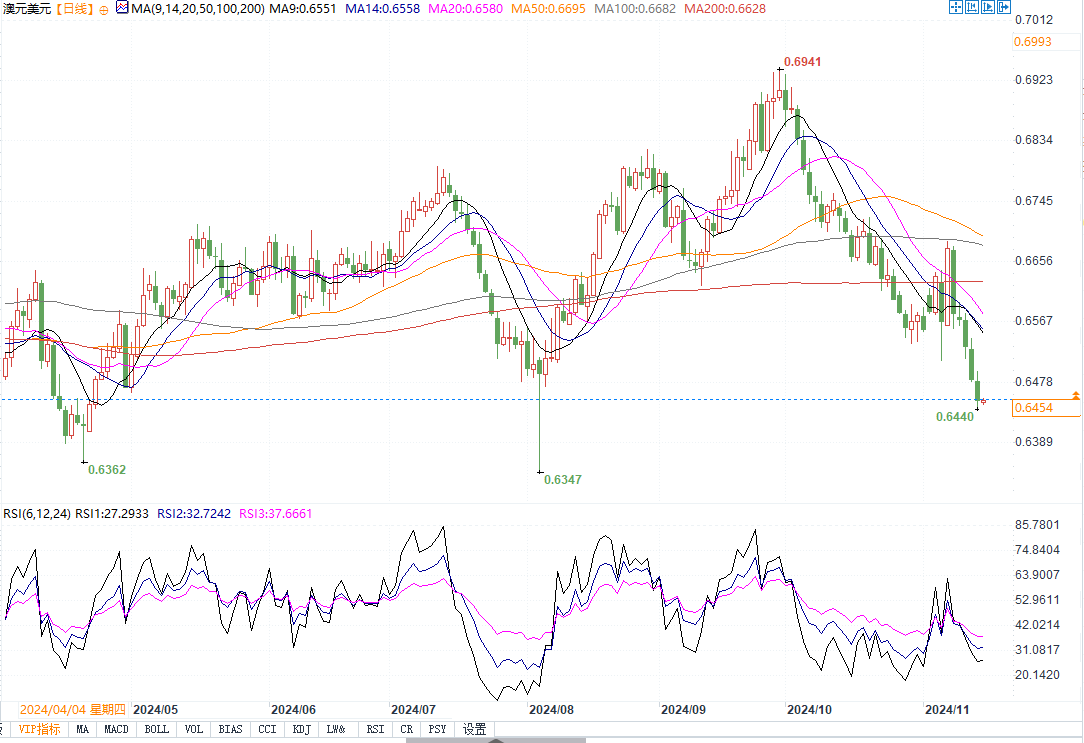The image size is (1084, 743).
Task: Open the VIP指标 tab
Action: (x=39, y=729)
